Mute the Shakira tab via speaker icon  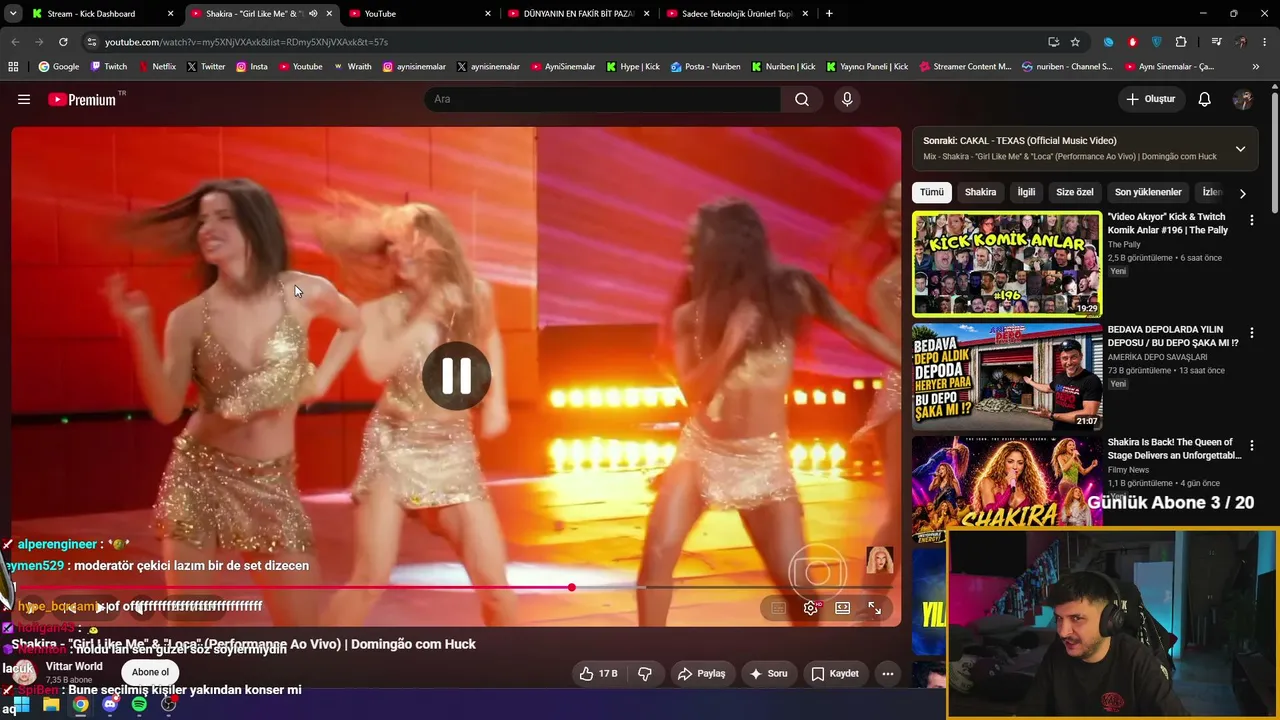click(313, 13)
